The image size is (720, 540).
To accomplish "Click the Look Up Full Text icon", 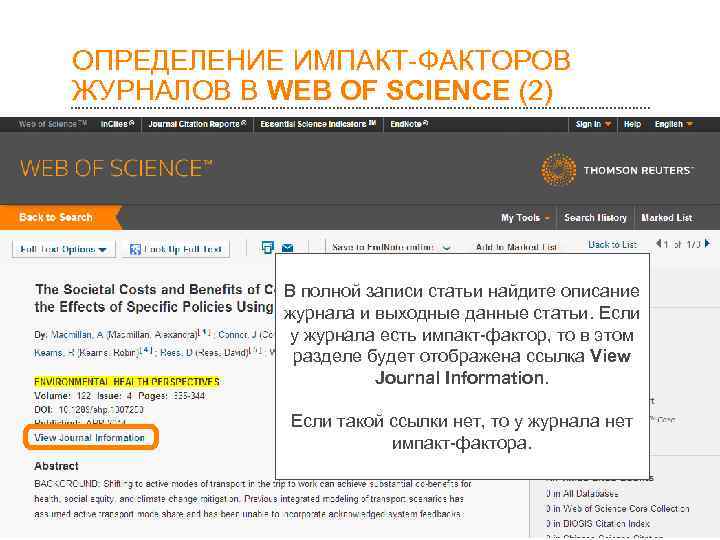I will (x=135, y=249).
